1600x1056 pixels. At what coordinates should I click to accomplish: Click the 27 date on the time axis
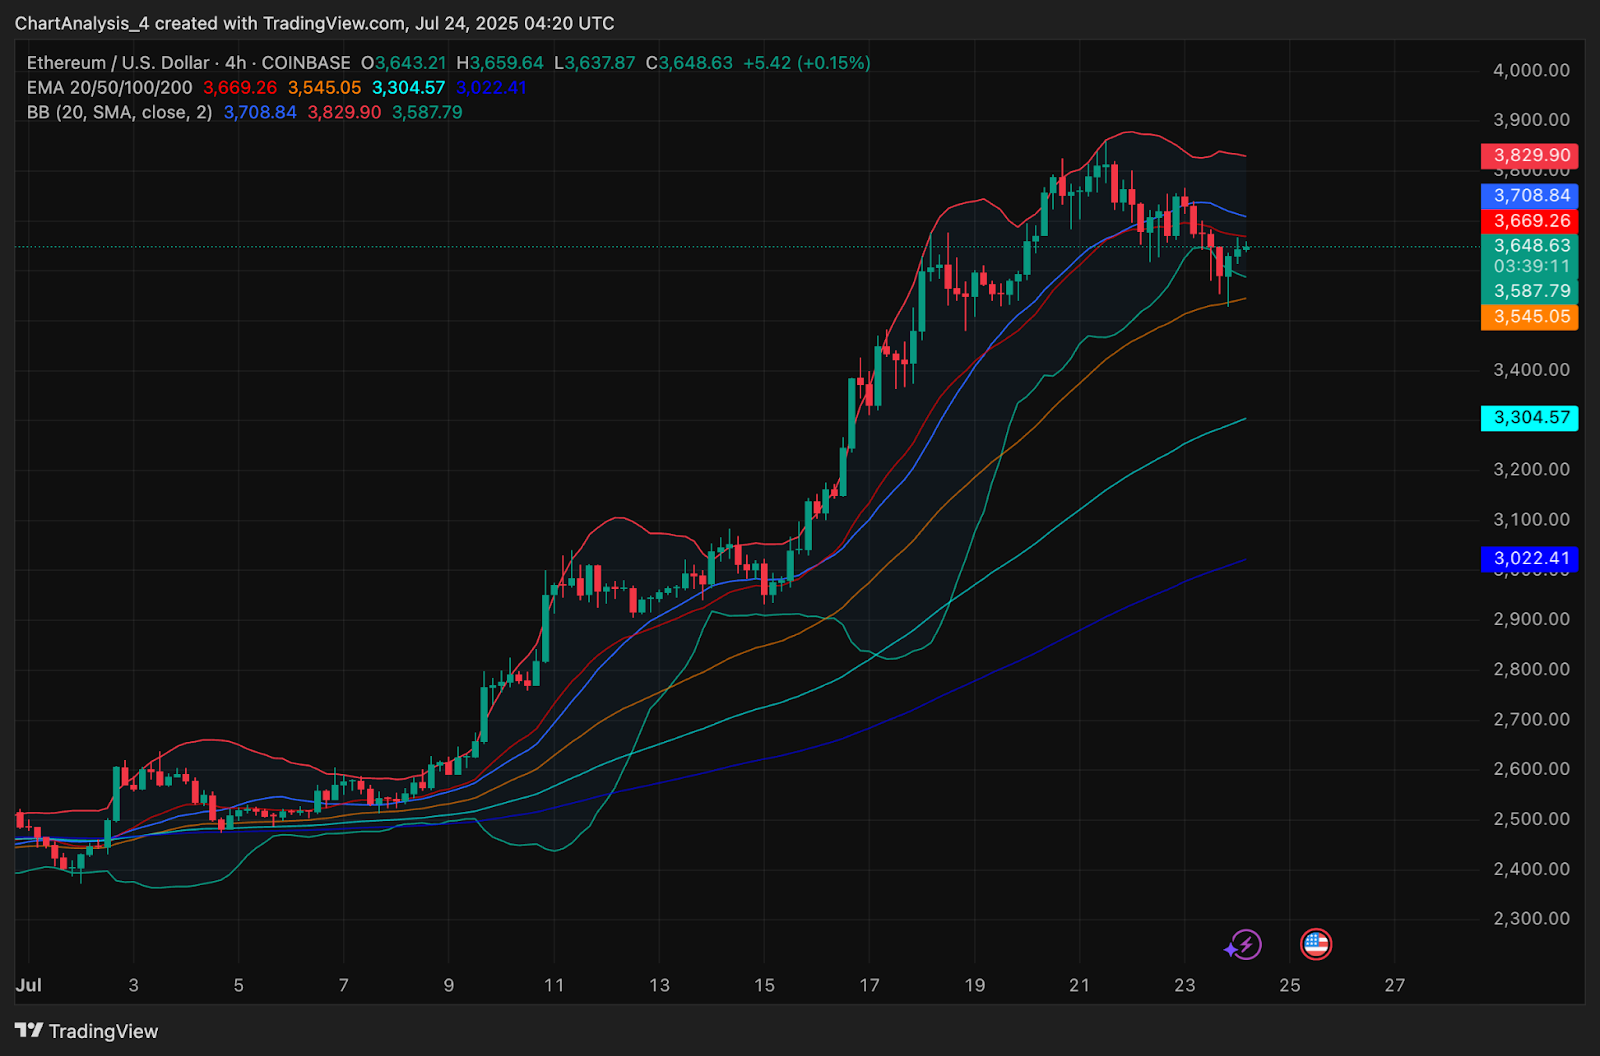(1395, 985)
